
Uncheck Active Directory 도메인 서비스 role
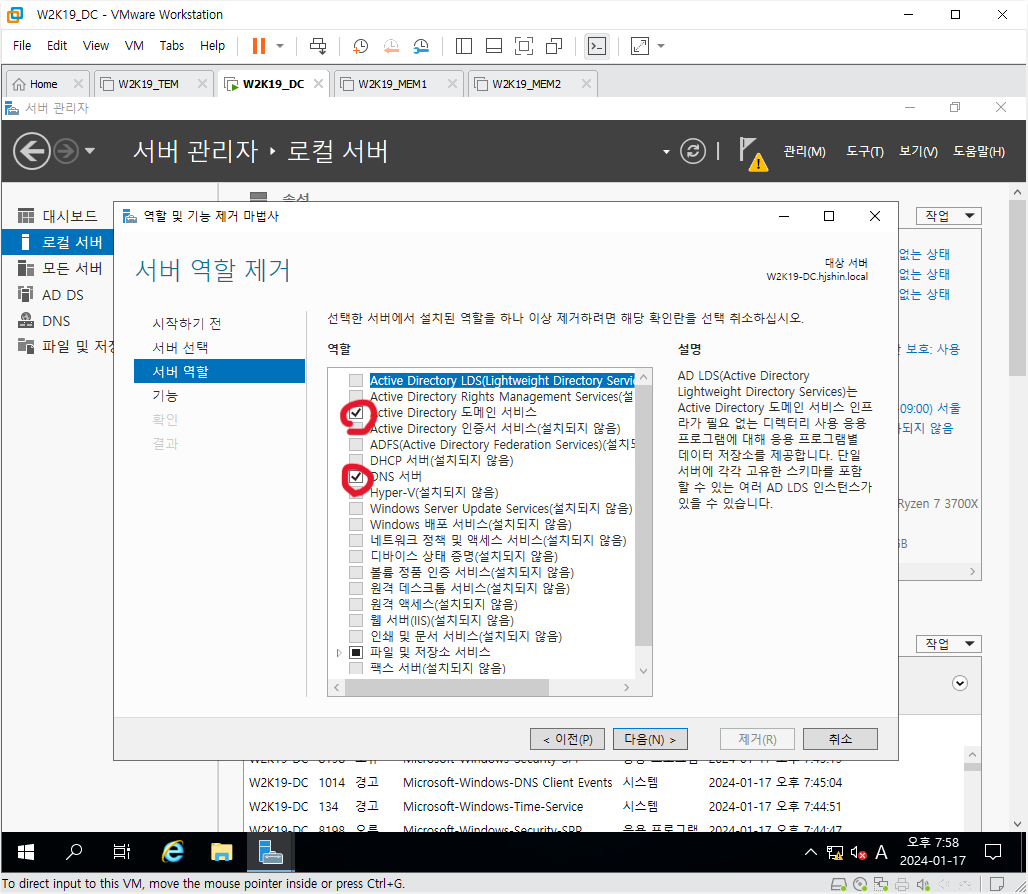tap(356, 413)
